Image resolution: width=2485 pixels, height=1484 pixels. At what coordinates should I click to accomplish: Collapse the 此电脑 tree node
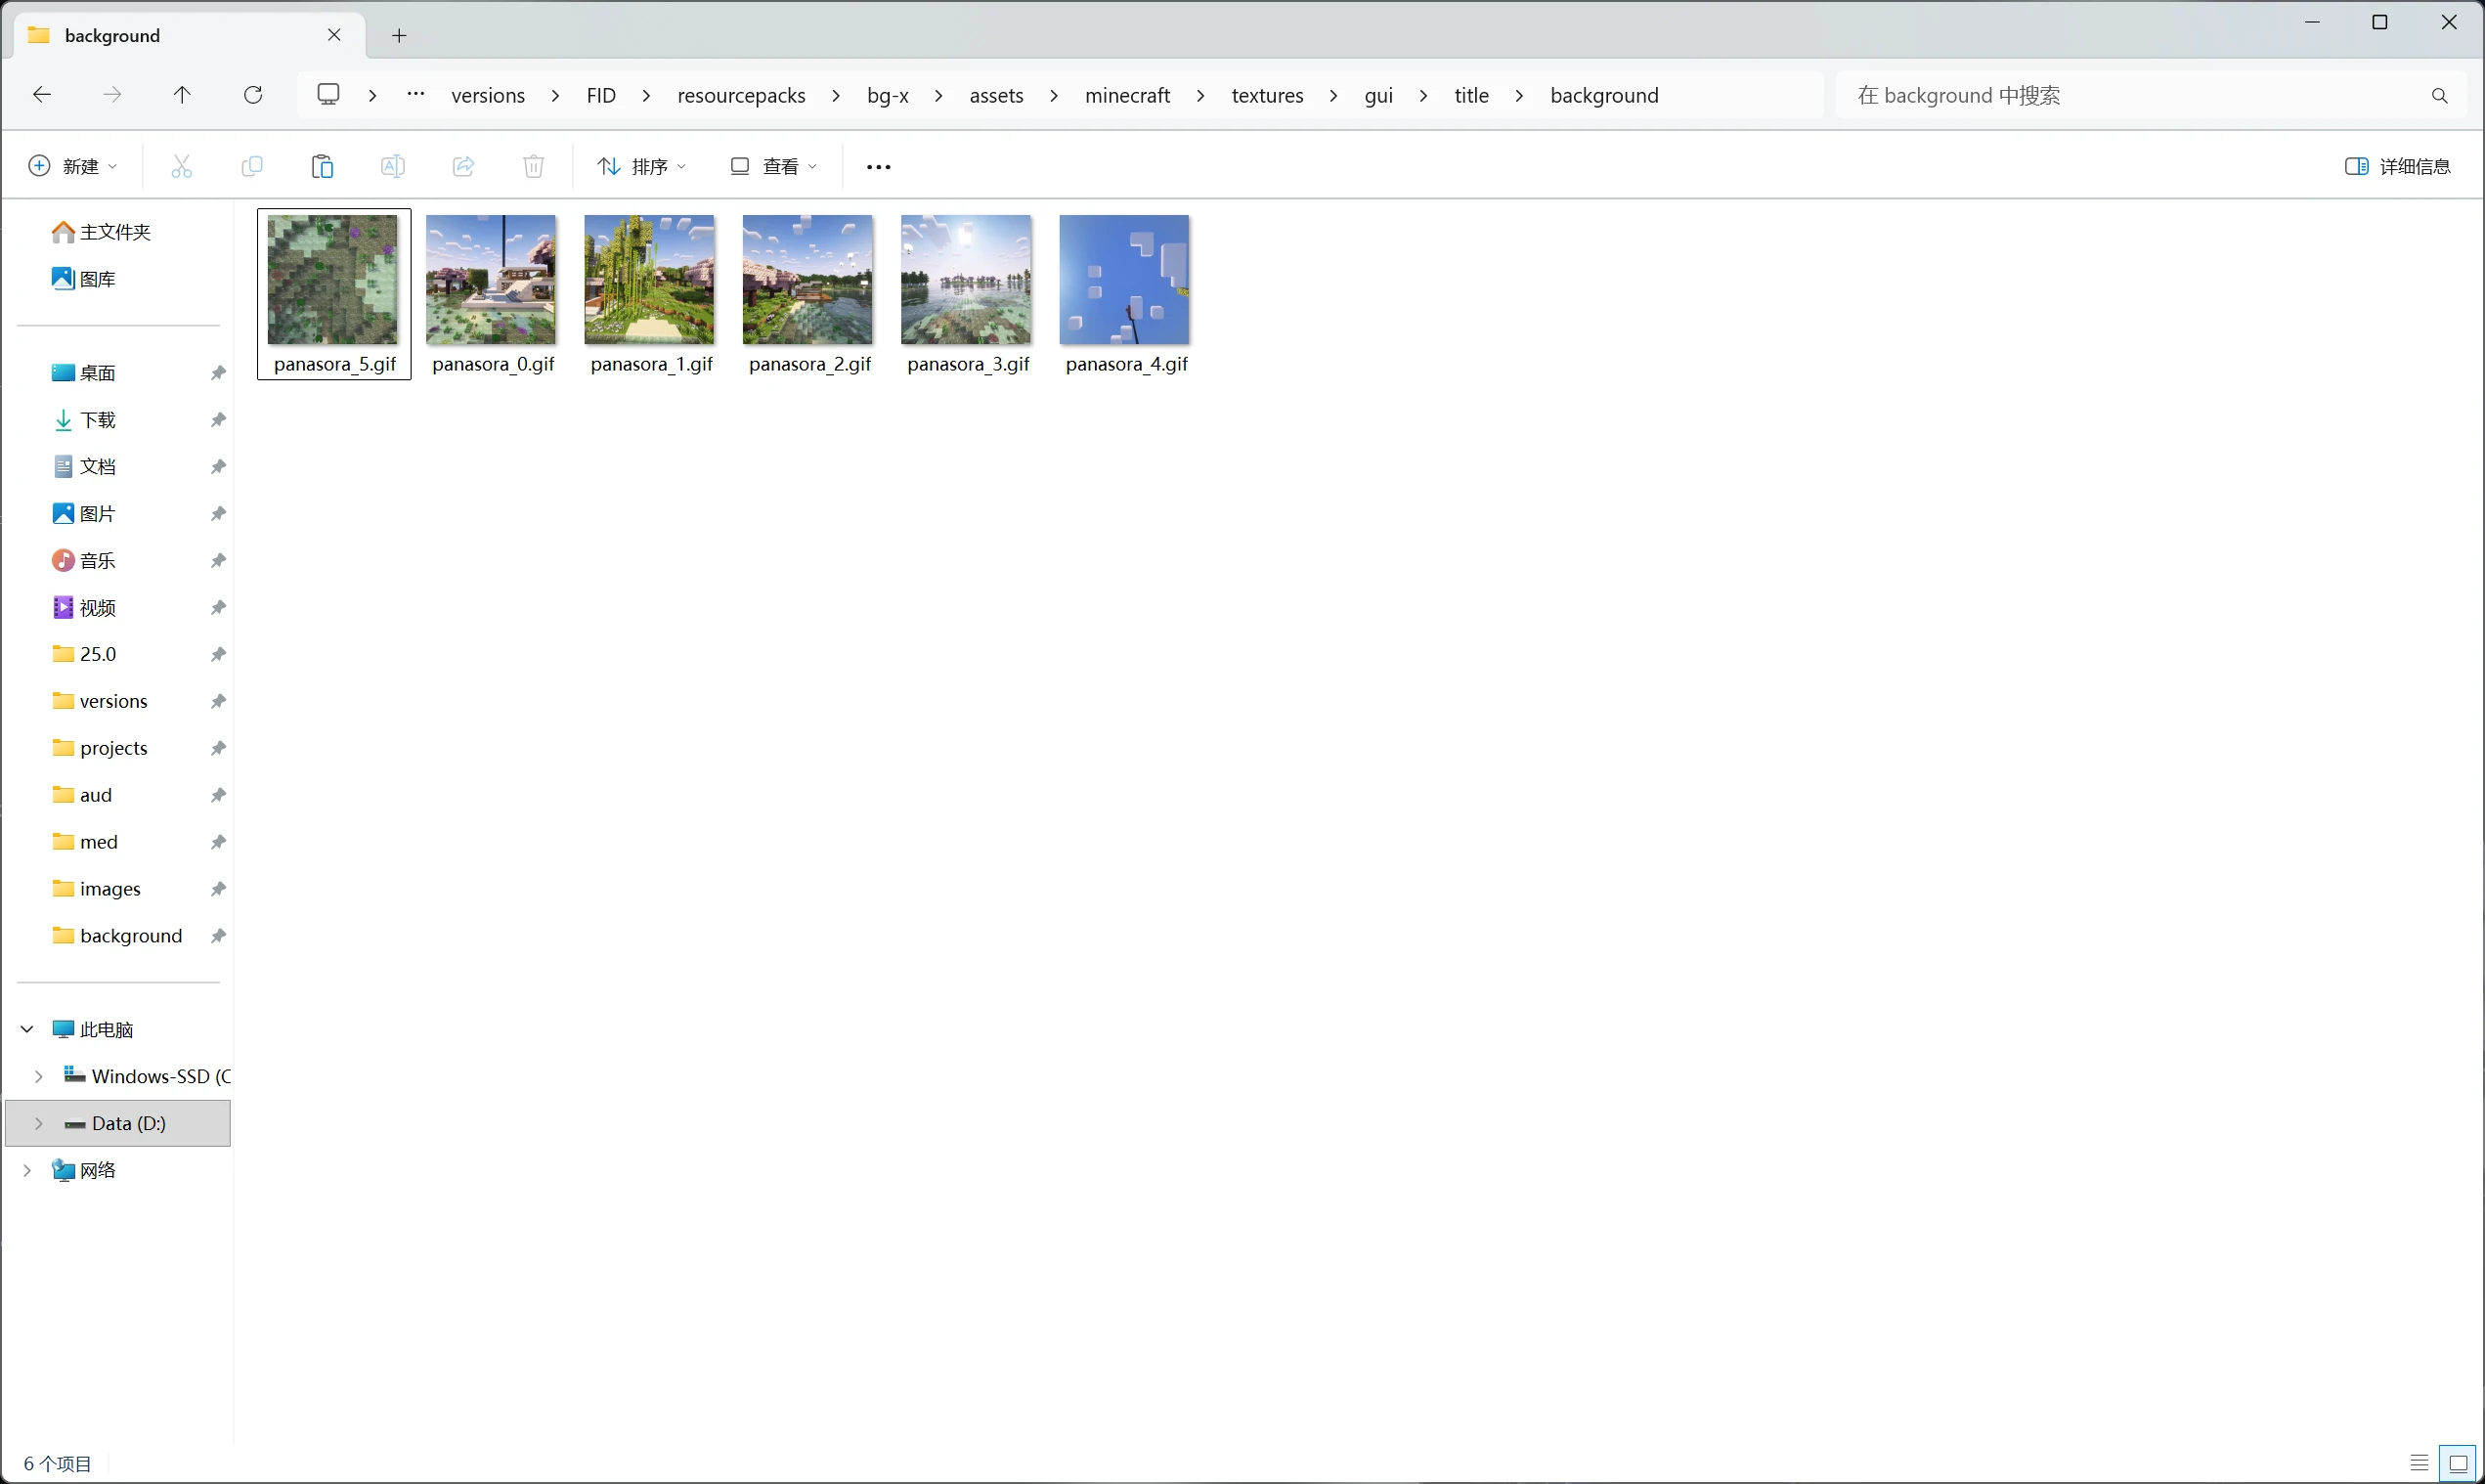[27, 1029]
